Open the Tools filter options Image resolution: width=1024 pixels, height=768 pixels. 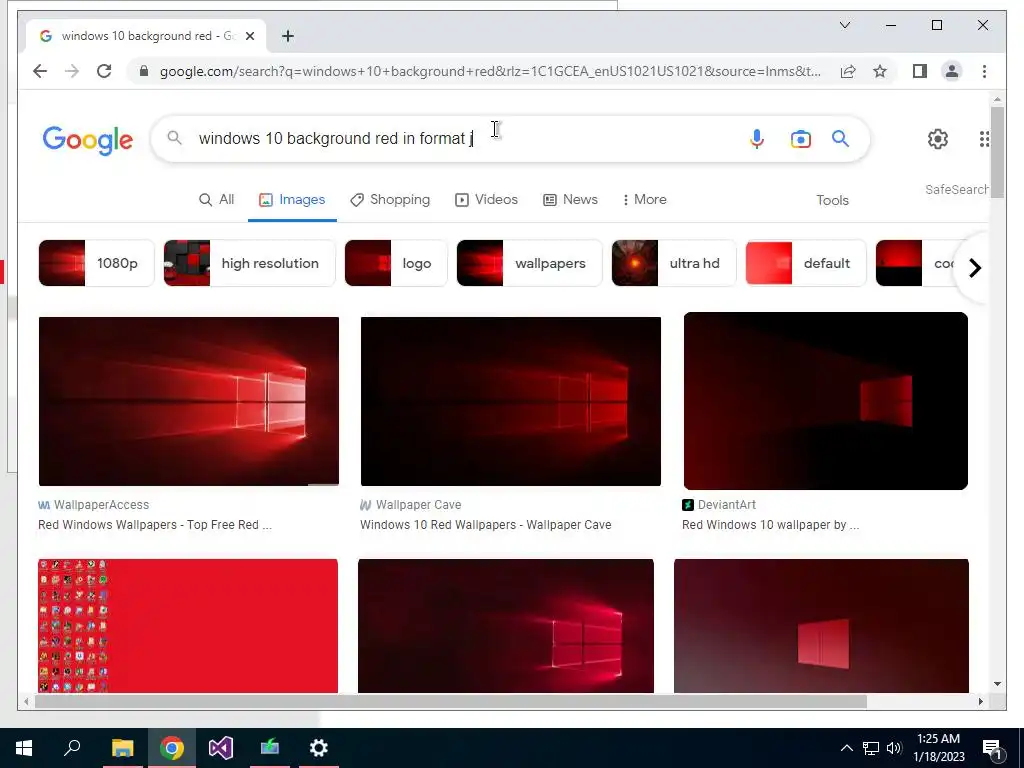click(832, 200)
